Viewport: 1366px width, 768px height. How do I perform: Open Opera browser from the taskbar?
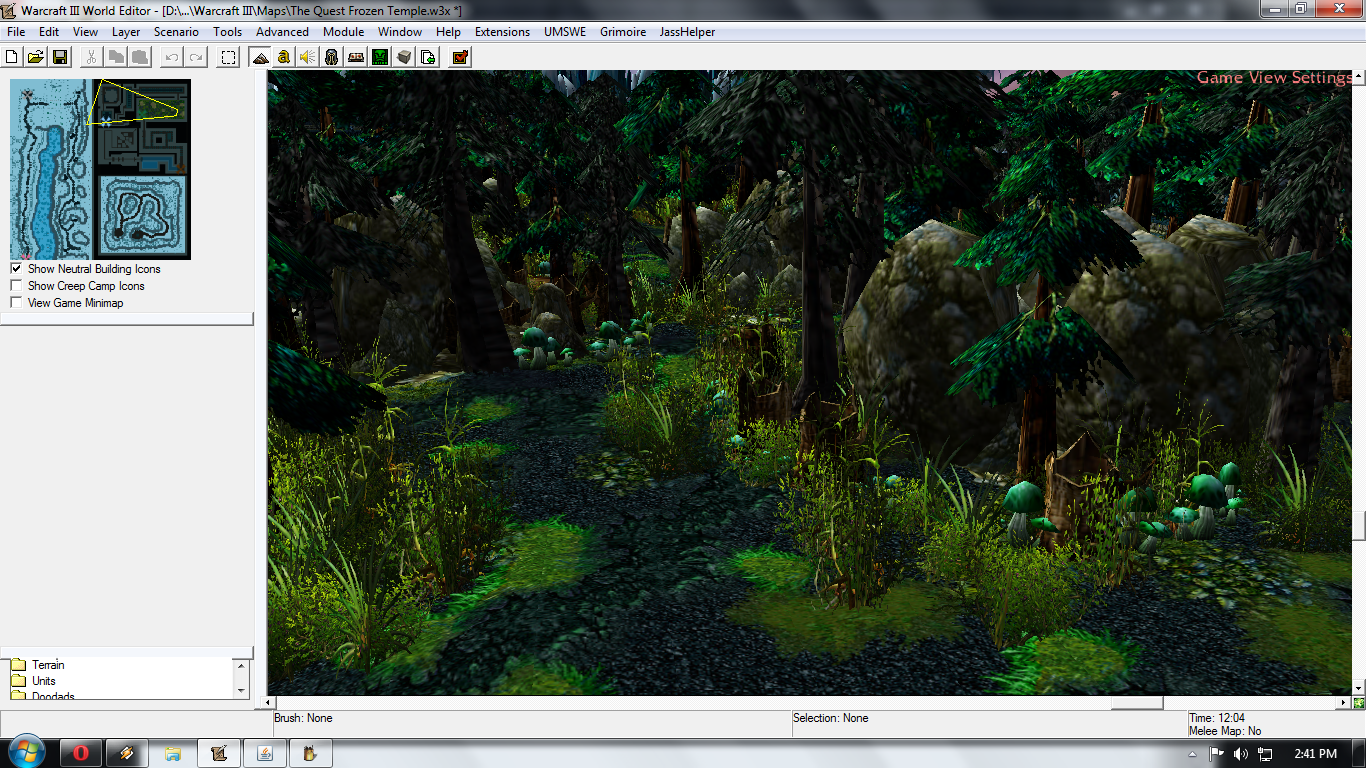coord(81,753)
